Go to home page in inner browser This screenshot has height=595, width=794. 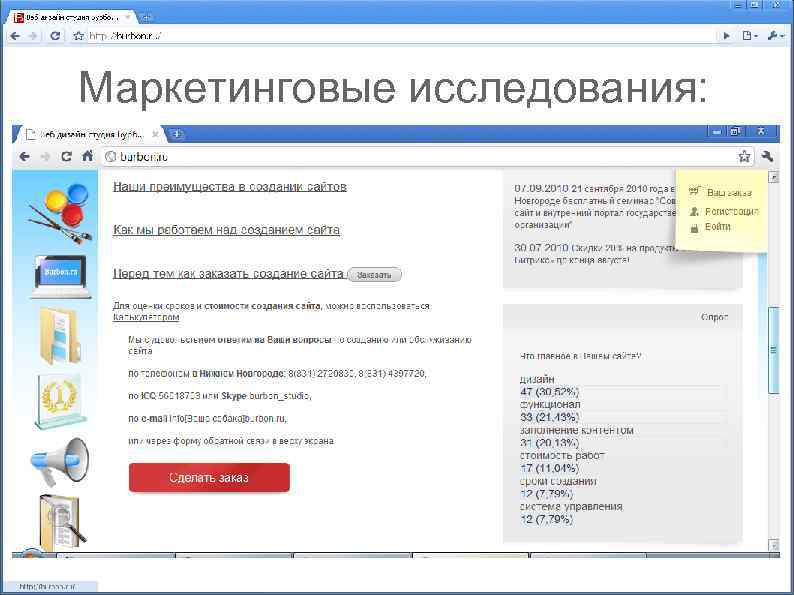(x=88, y=156)
